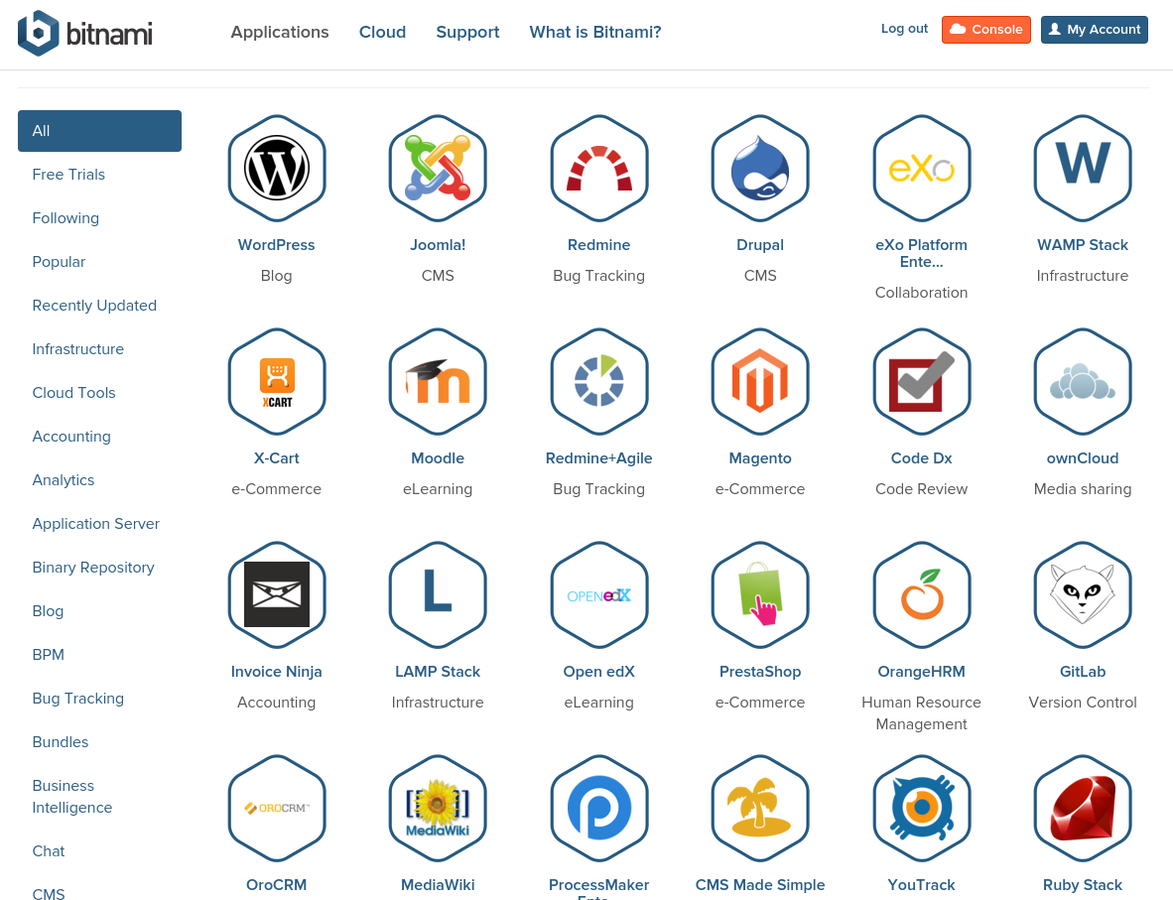
Task: Select the X-Cart icon
Action: [x=277, y=382]
